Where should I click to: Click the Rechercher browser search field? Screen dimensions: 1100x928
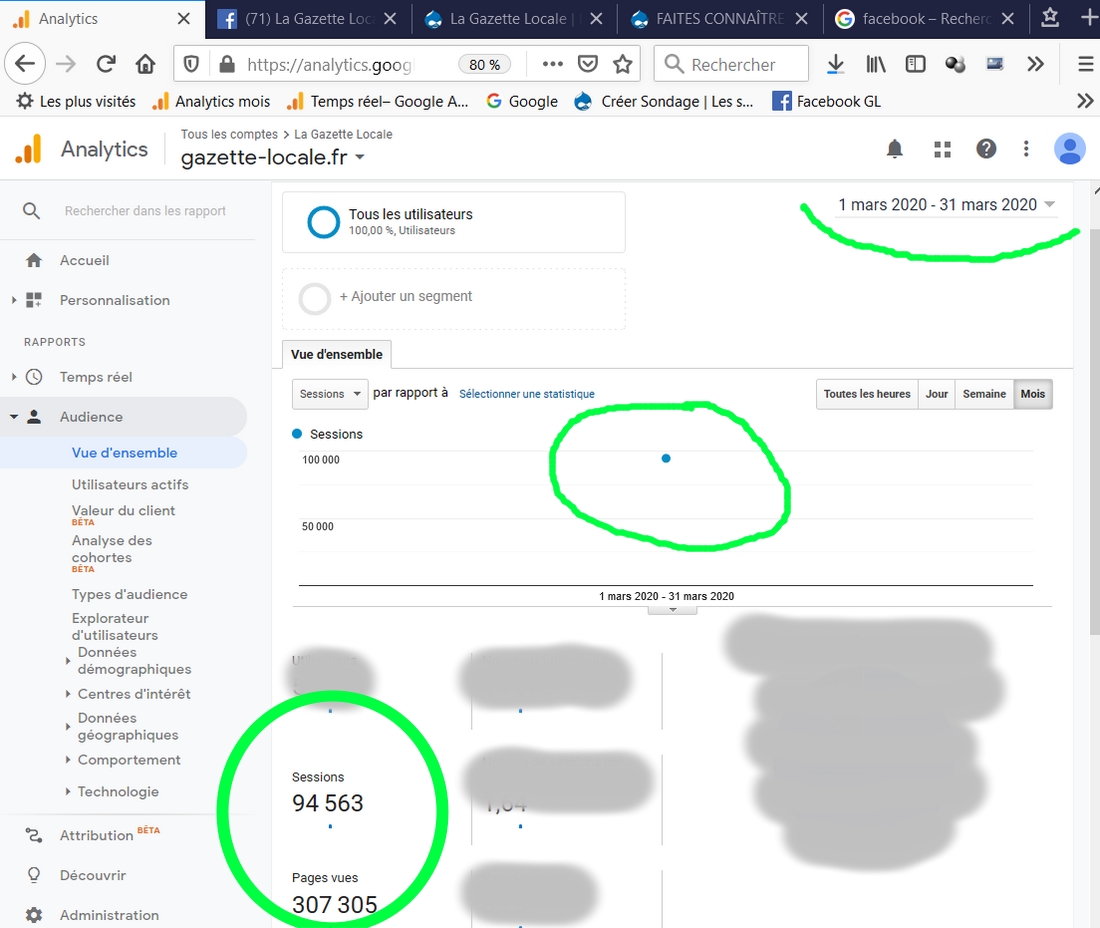(731, 65)
